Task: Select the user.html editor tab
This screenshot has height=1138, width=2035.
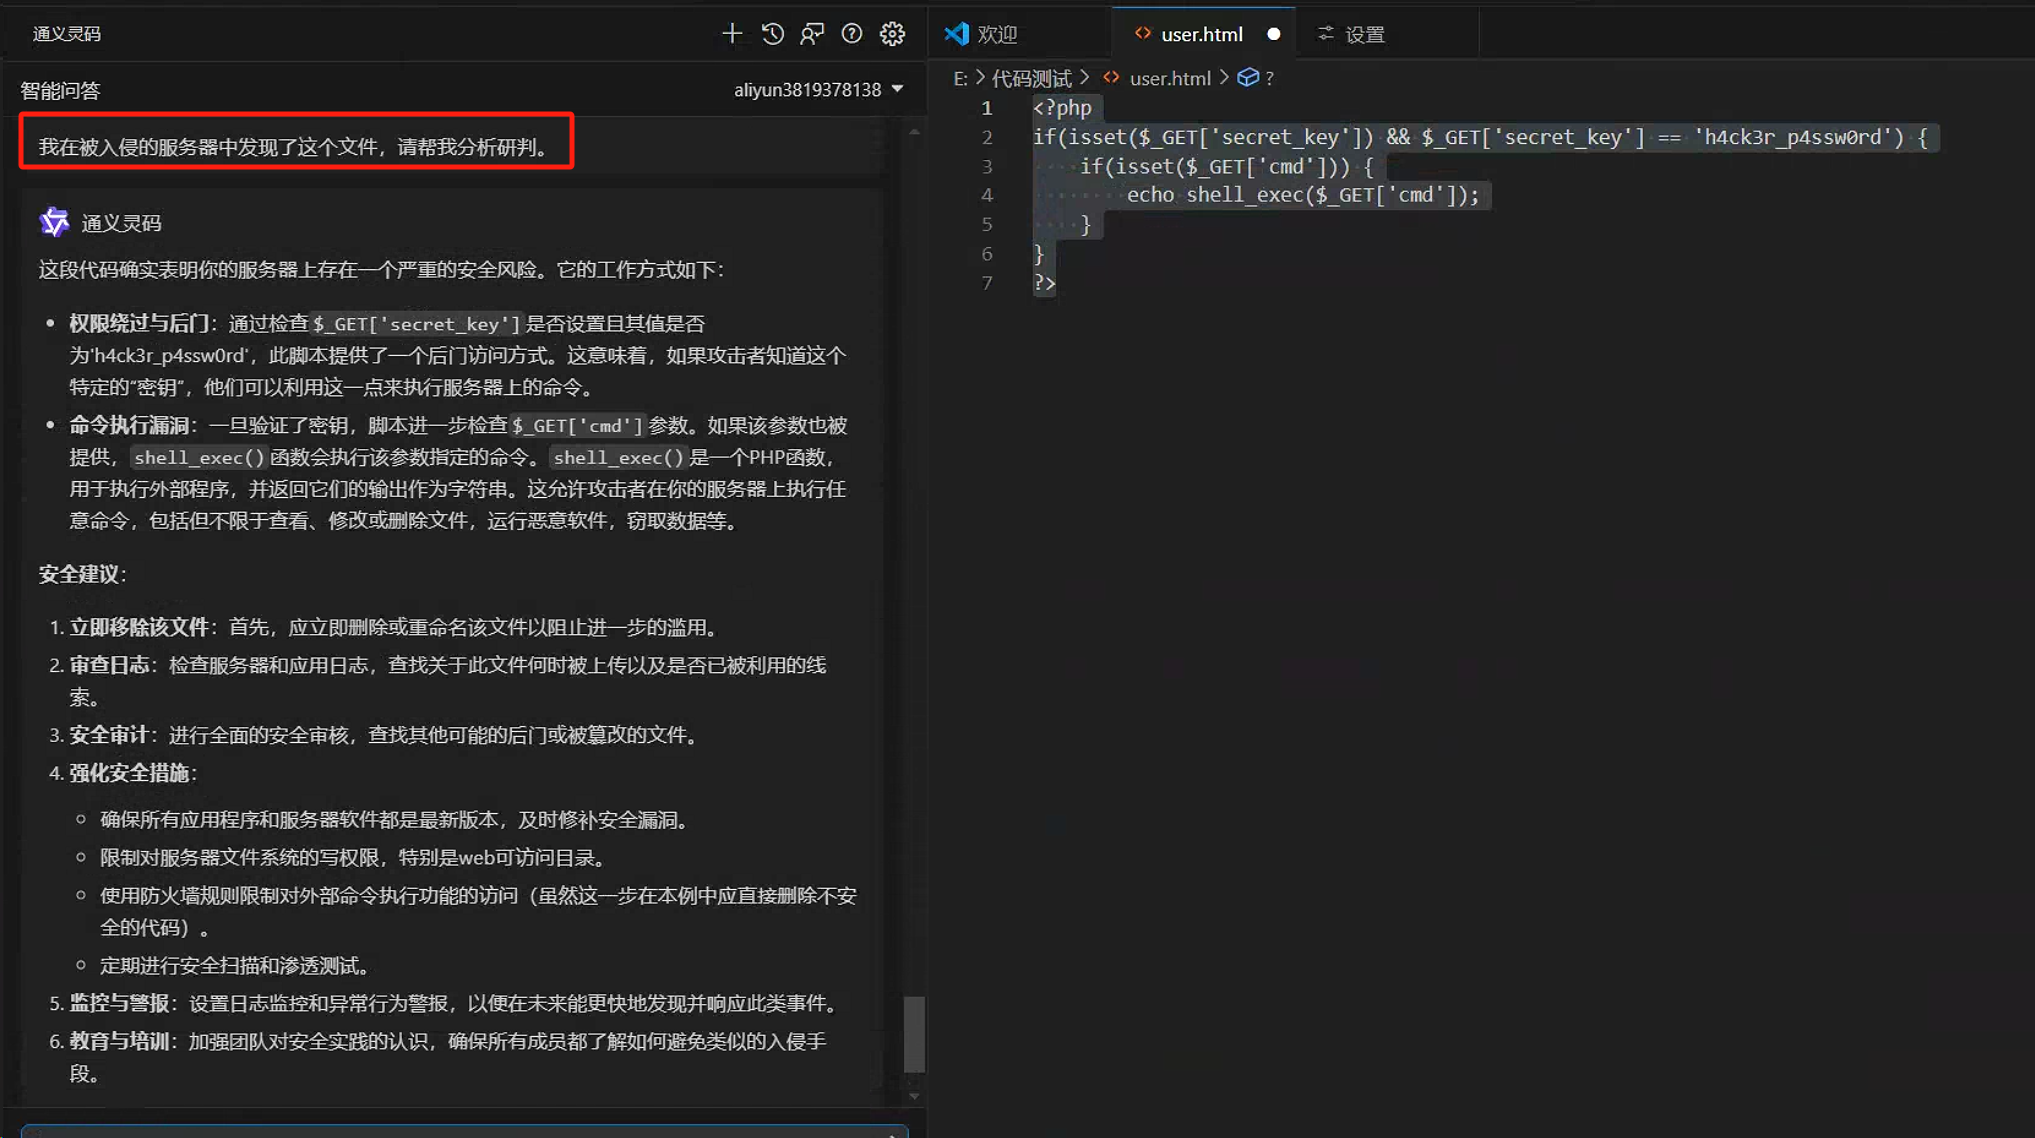Action: click(1201, 34)
